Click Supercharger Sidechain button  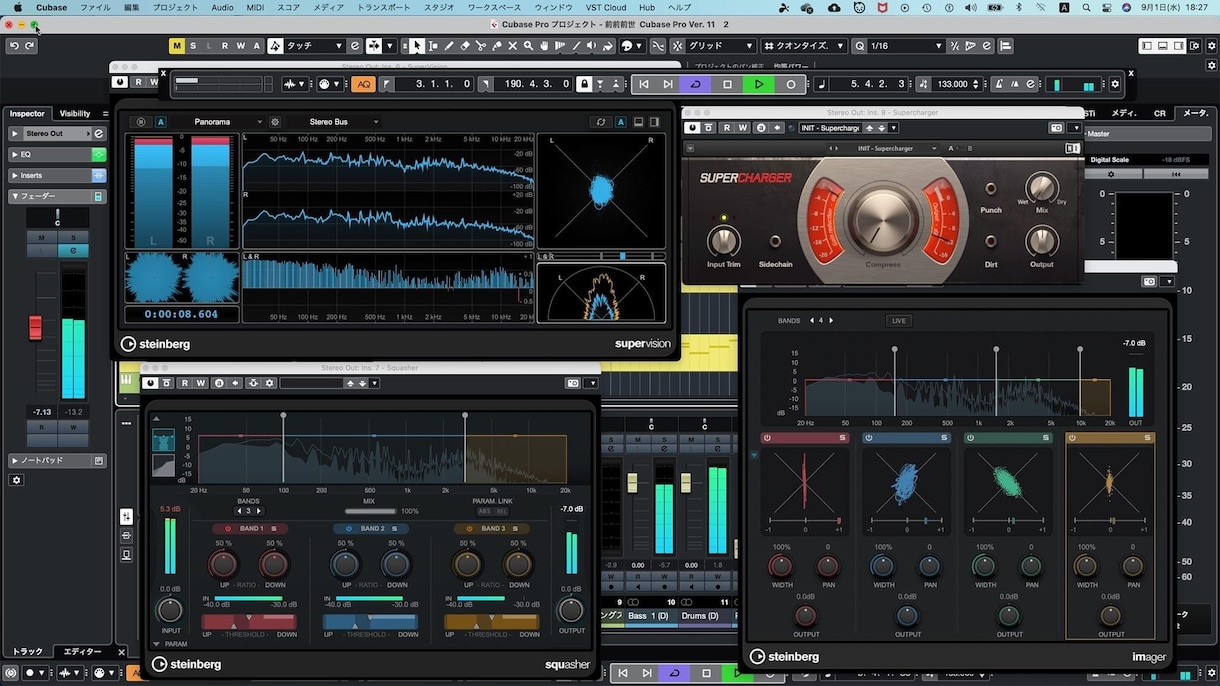tap(775, 242)
